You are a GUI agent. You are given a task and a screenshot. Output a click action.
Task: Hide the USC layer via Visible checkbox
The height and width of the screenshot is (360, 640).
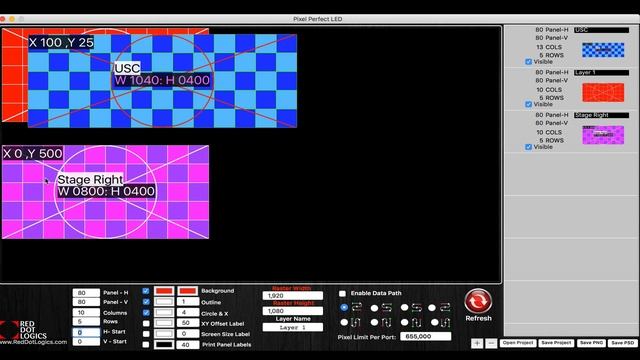coord(529,62)
